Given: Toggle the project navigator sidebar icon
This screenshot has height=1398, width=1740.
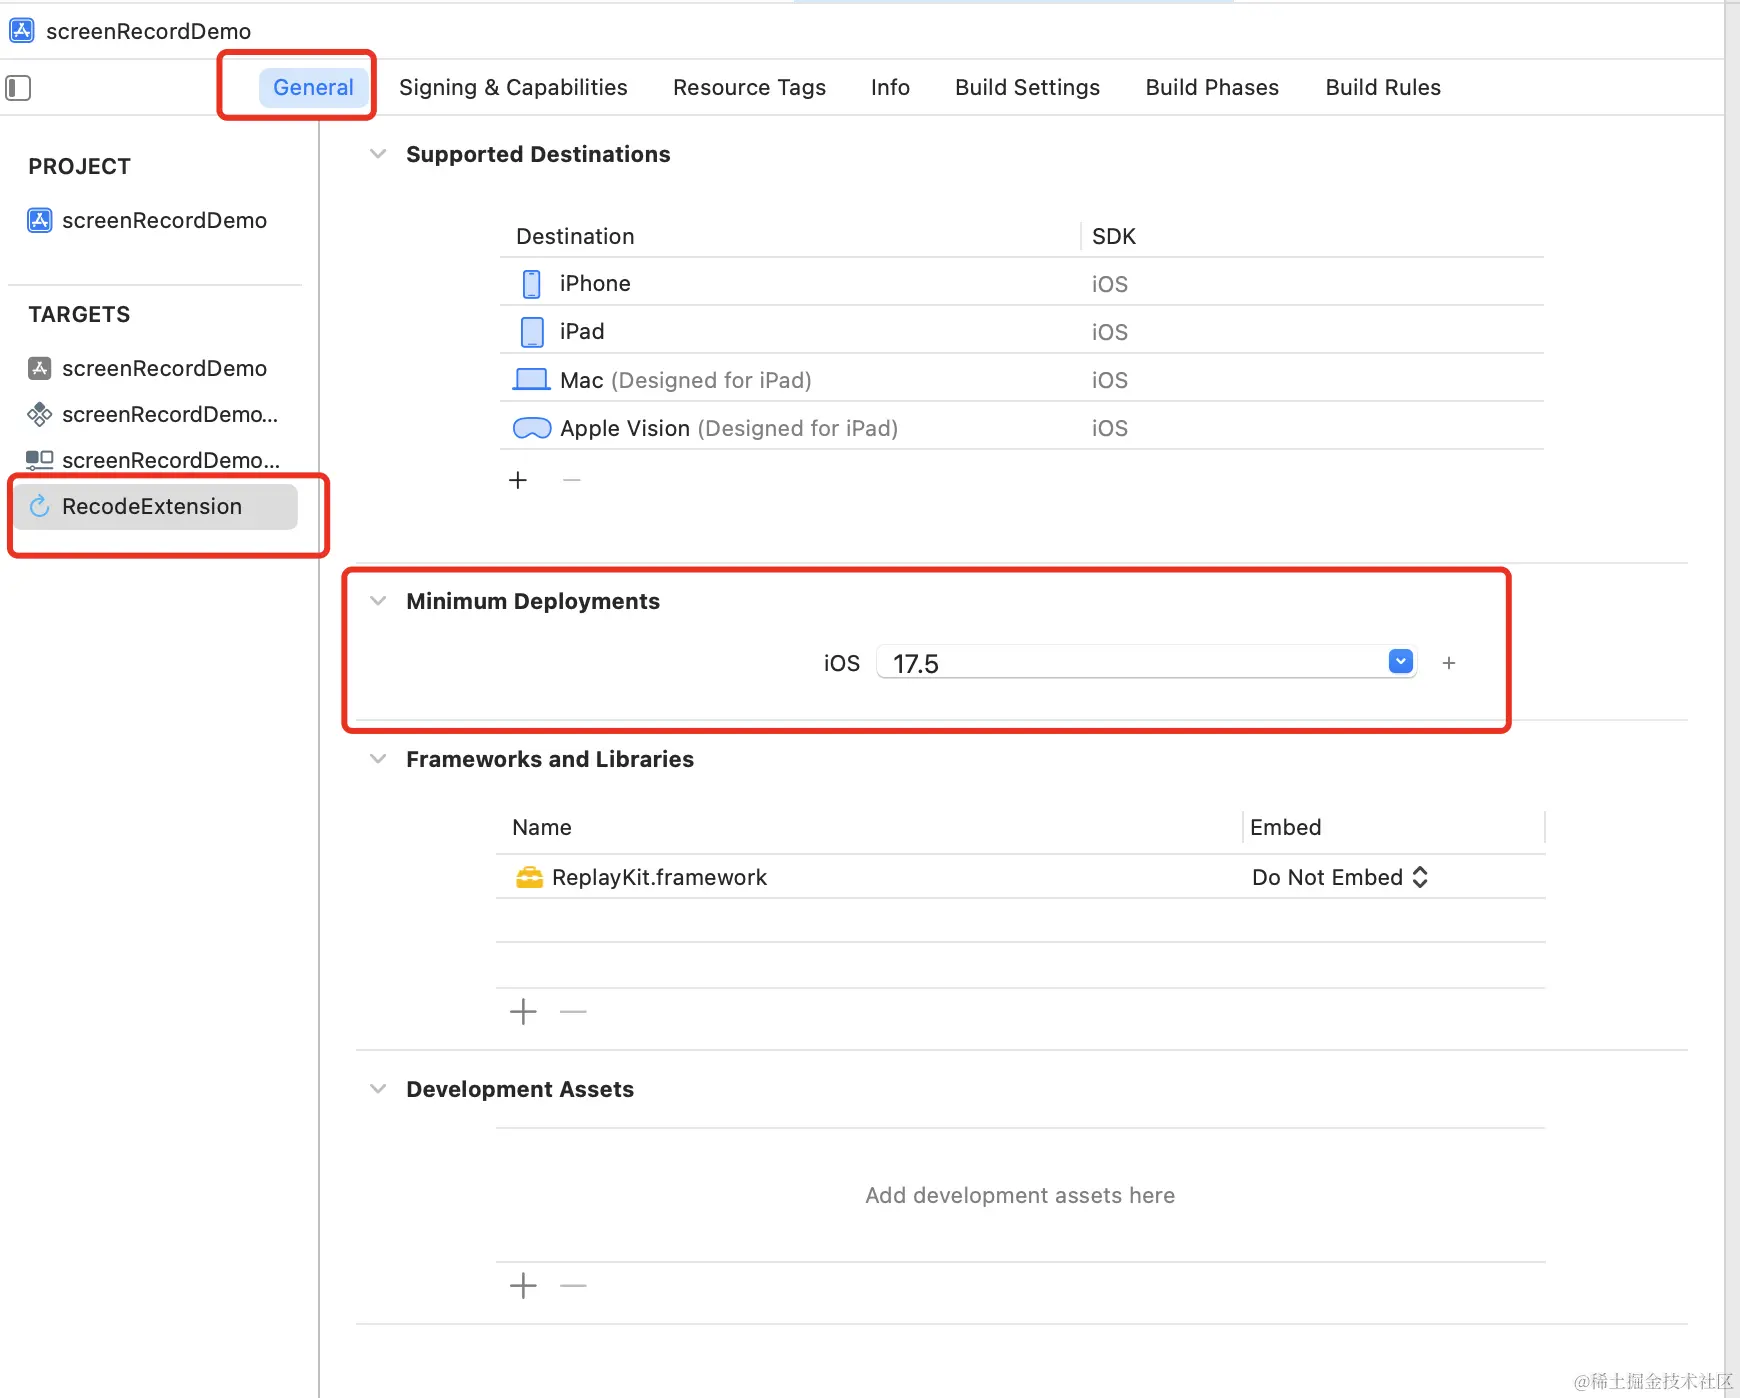Looking at the screenshot, I should (x=18, y=88).
